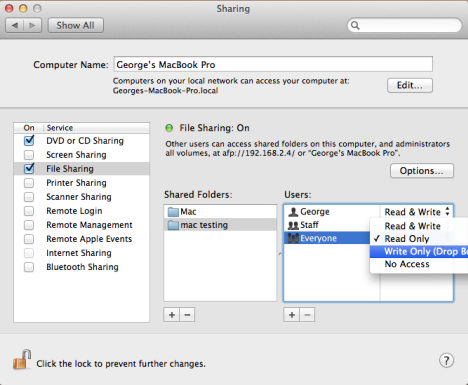Click Edit to change local hostname
468x385 pixels.
(410, 85)
